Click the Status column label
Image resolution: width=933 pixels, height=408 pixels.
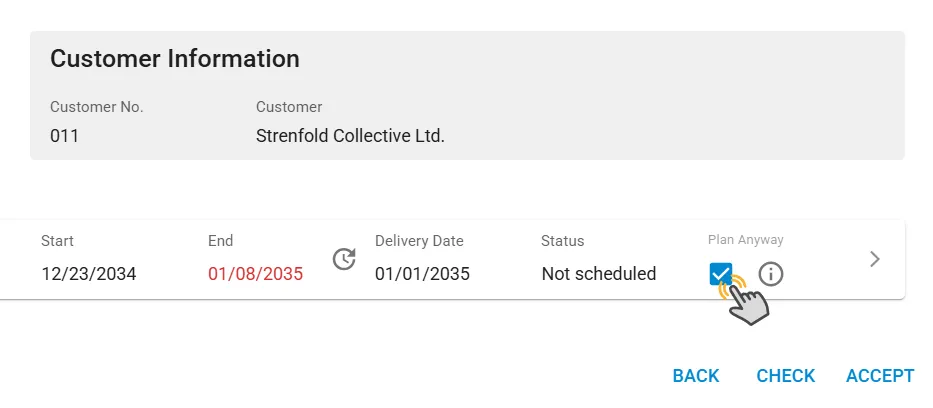click(562, 241)
